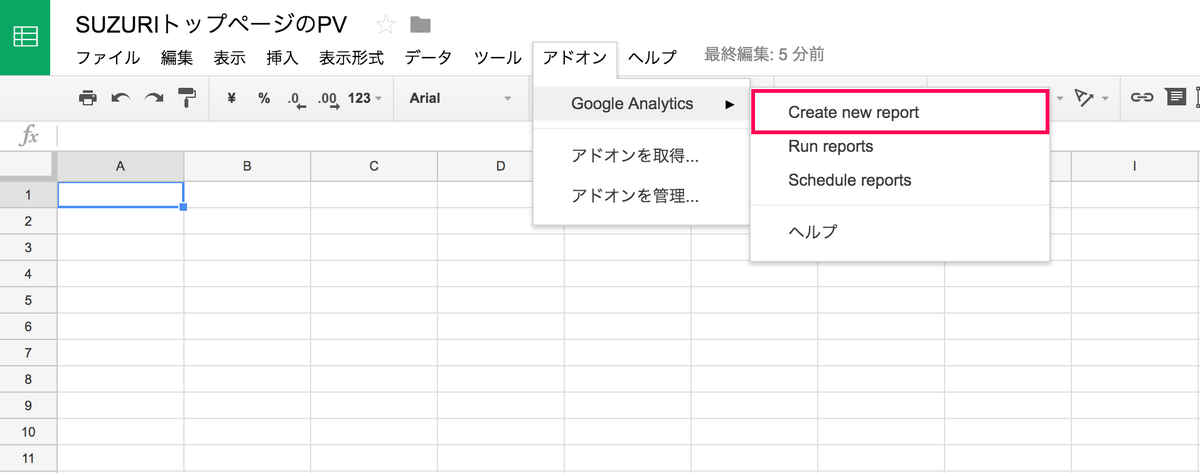Increase the decimal places

point(327,99)
